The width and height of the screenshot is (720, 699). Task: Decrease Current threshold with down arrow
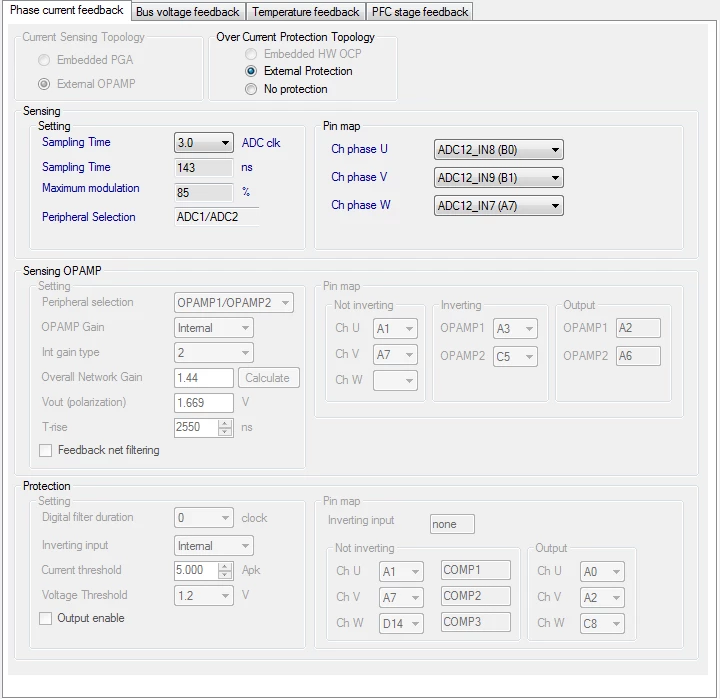point(225,575)
